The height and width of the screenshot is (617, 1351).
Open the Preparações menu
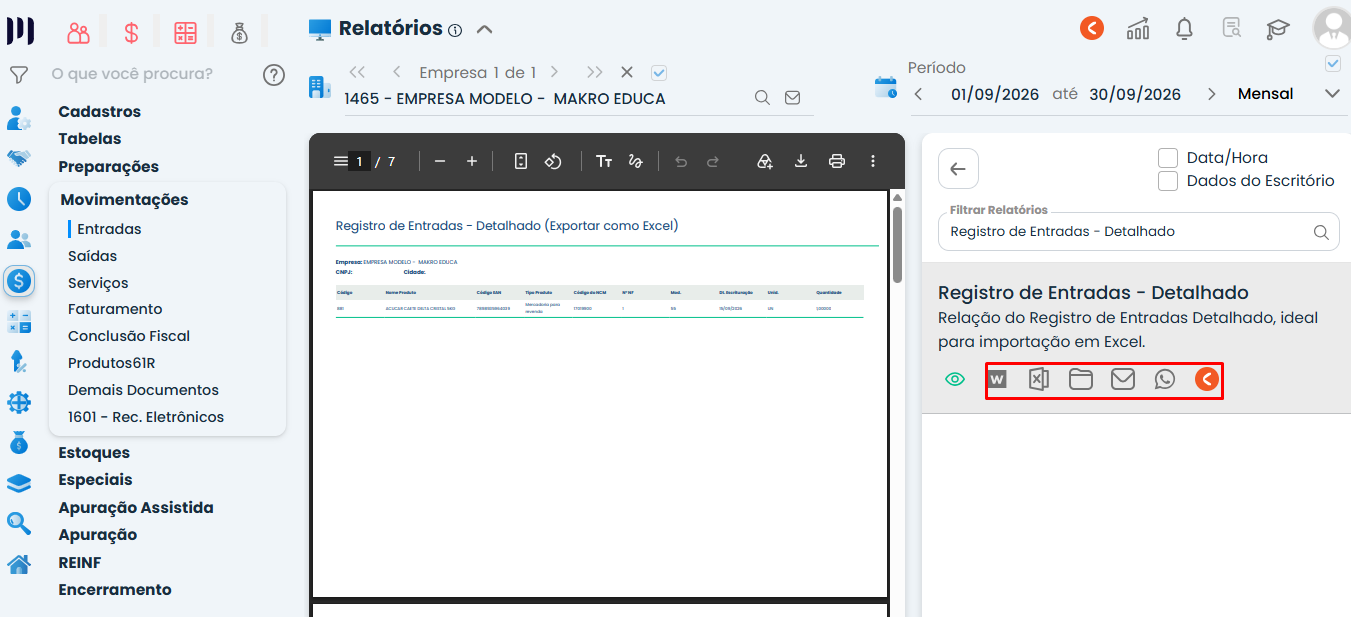(x=108, y=167)
